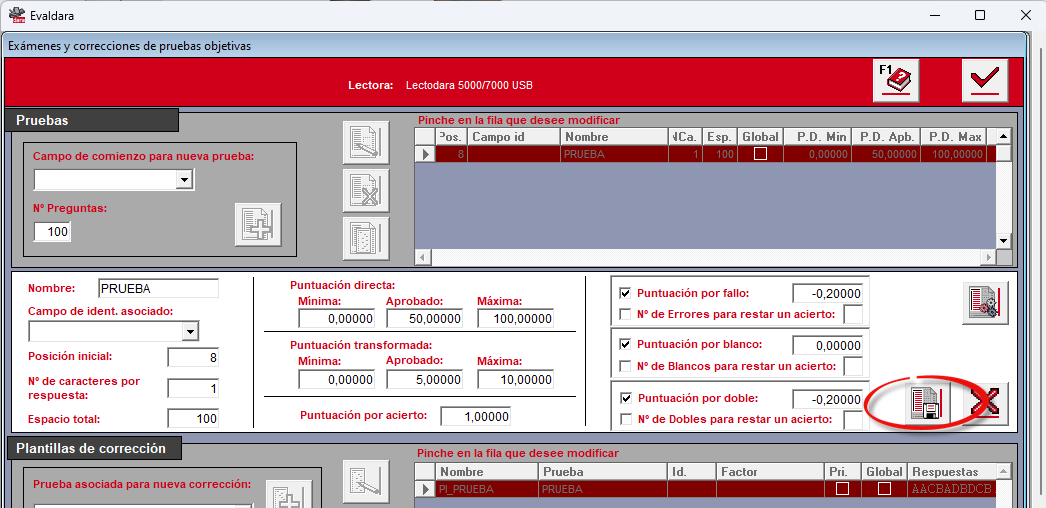The height and width of the screenshot is (508, 1046).
Task: Click the Puntuación transformada Aprobado field
Action: [x=424, y=379]
